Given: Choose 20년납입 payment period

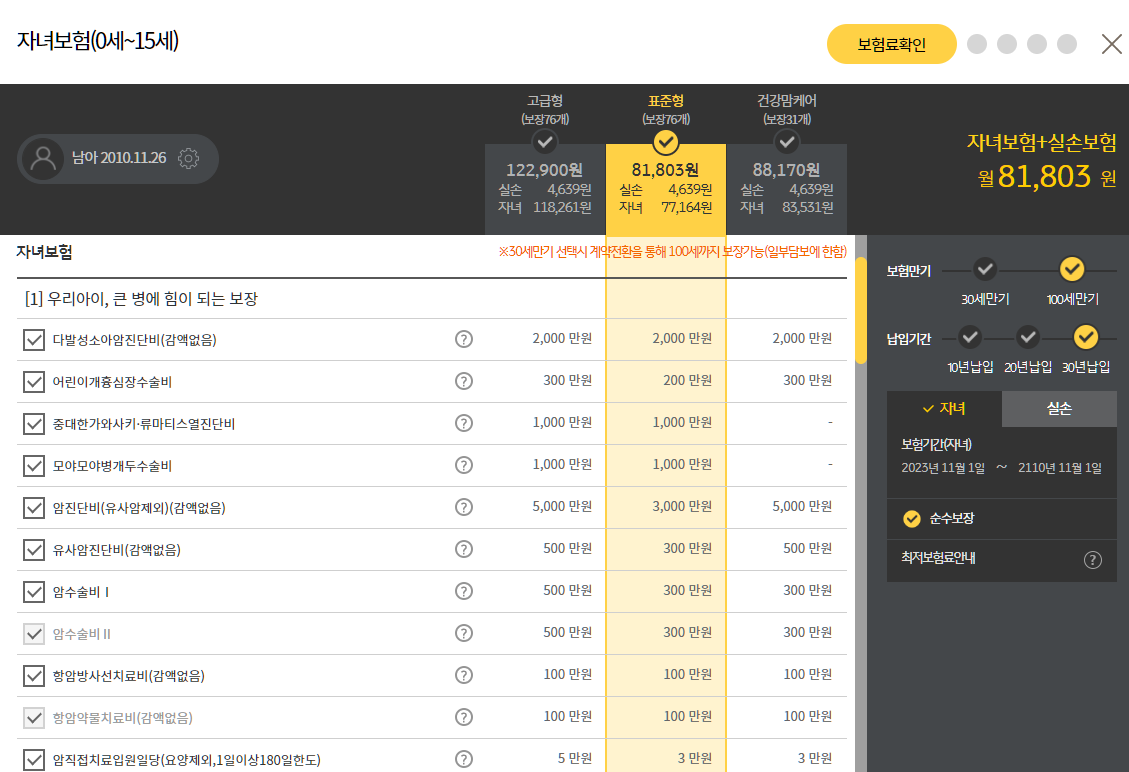Looking at the screenshot, I should point(1028,337).
